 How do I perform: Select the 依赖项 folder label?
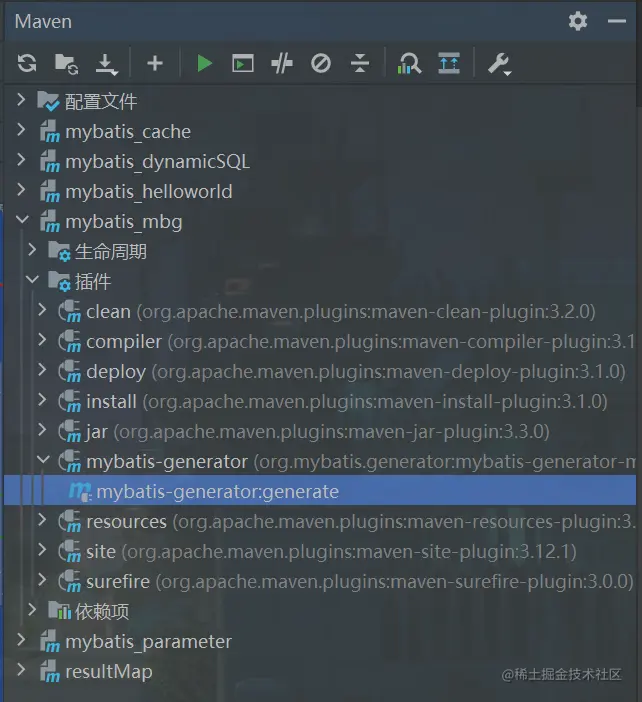[x=102, y=612]
